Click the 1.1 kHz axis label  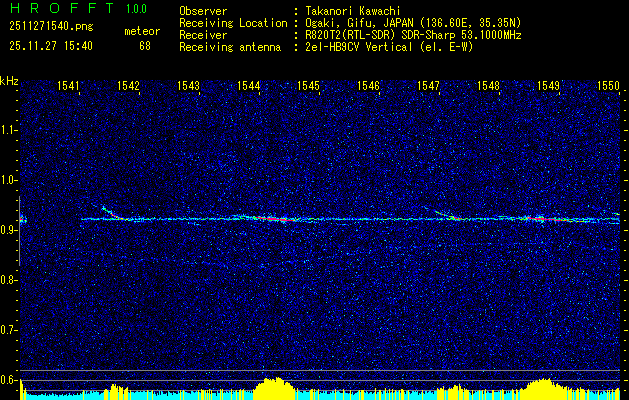(7, 130)
